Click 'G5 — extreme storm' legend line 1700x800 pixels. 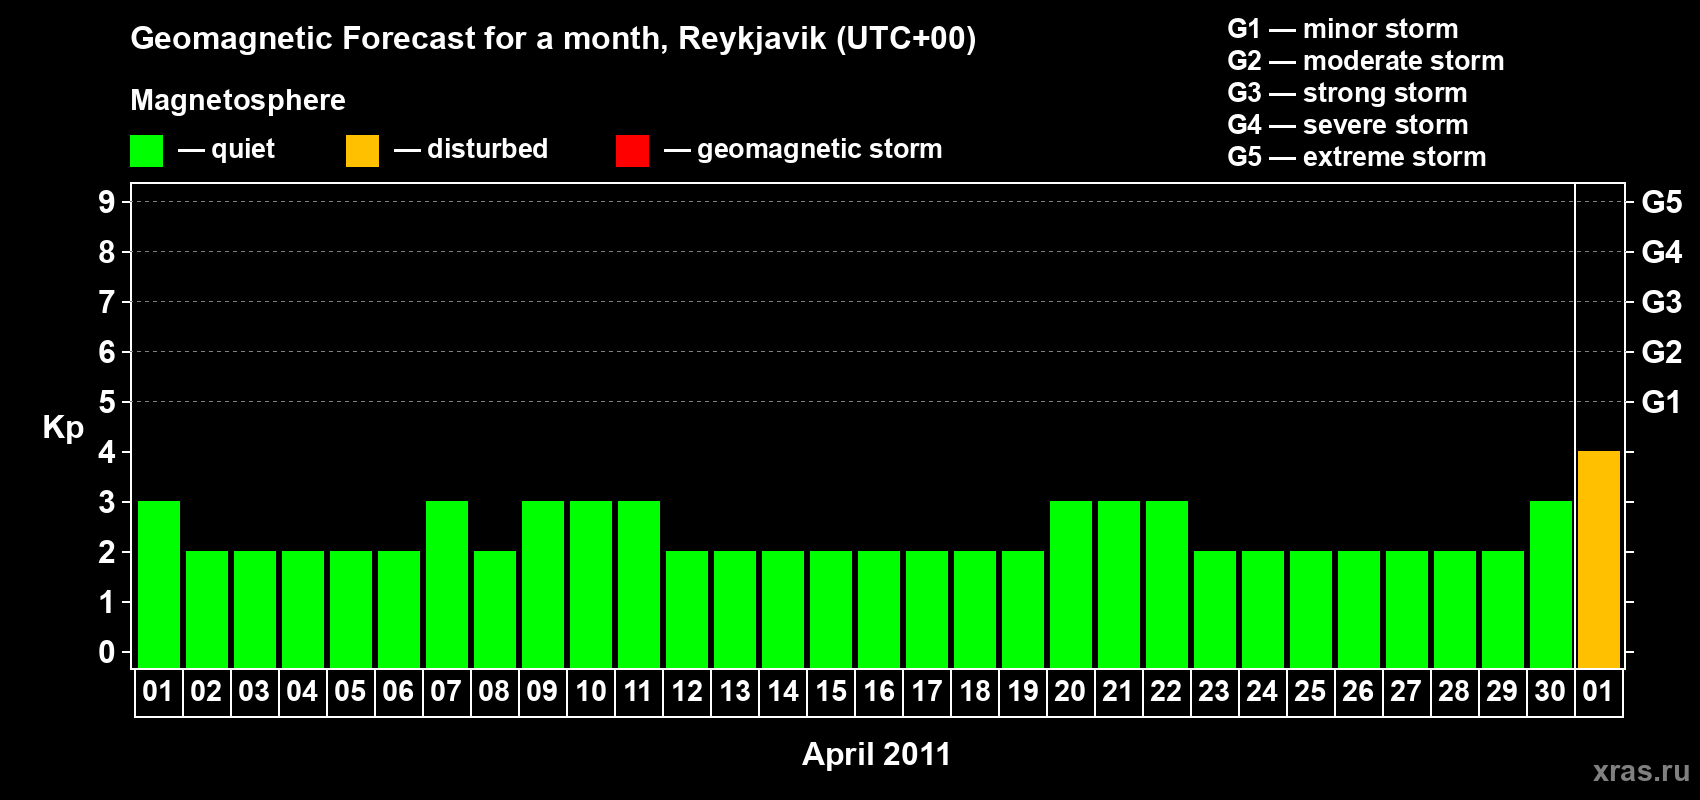click(x=1357, y=157)
